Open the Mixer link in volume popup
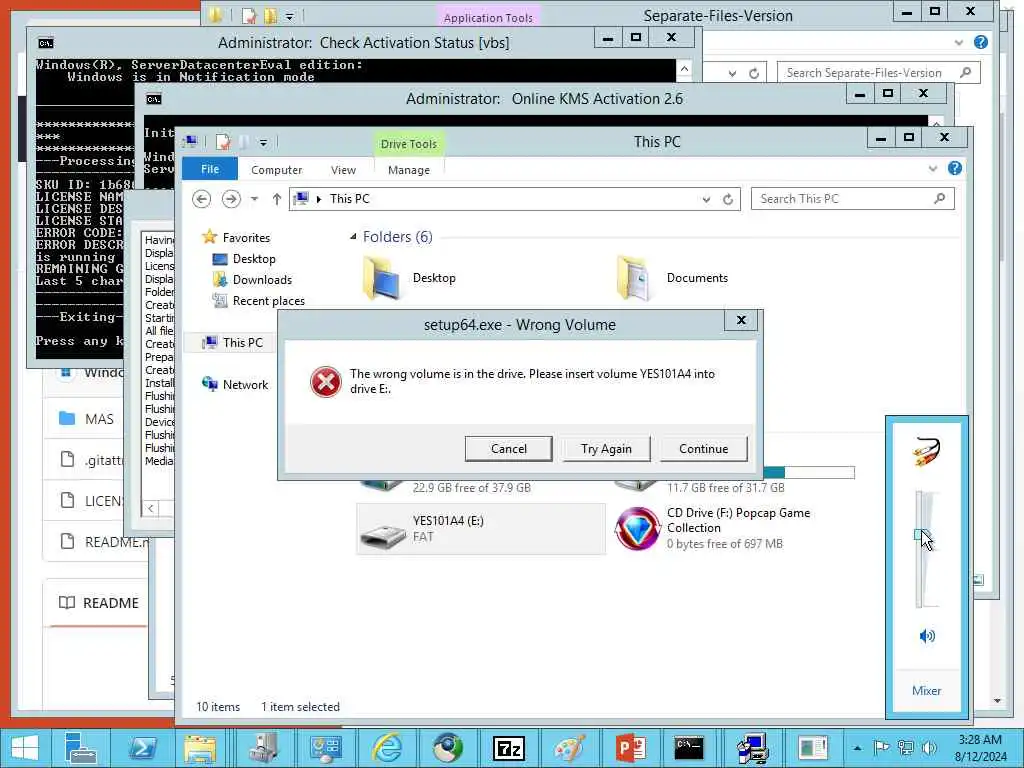Screen dimensions: 1024x768 click(x=926, y=690)
